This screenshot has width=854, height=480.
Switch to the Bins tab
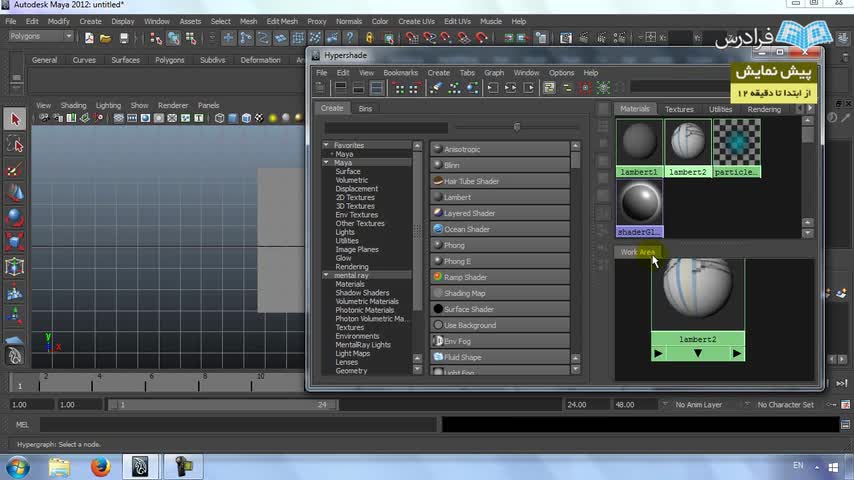pyautogui.click(x=365, y=108)
